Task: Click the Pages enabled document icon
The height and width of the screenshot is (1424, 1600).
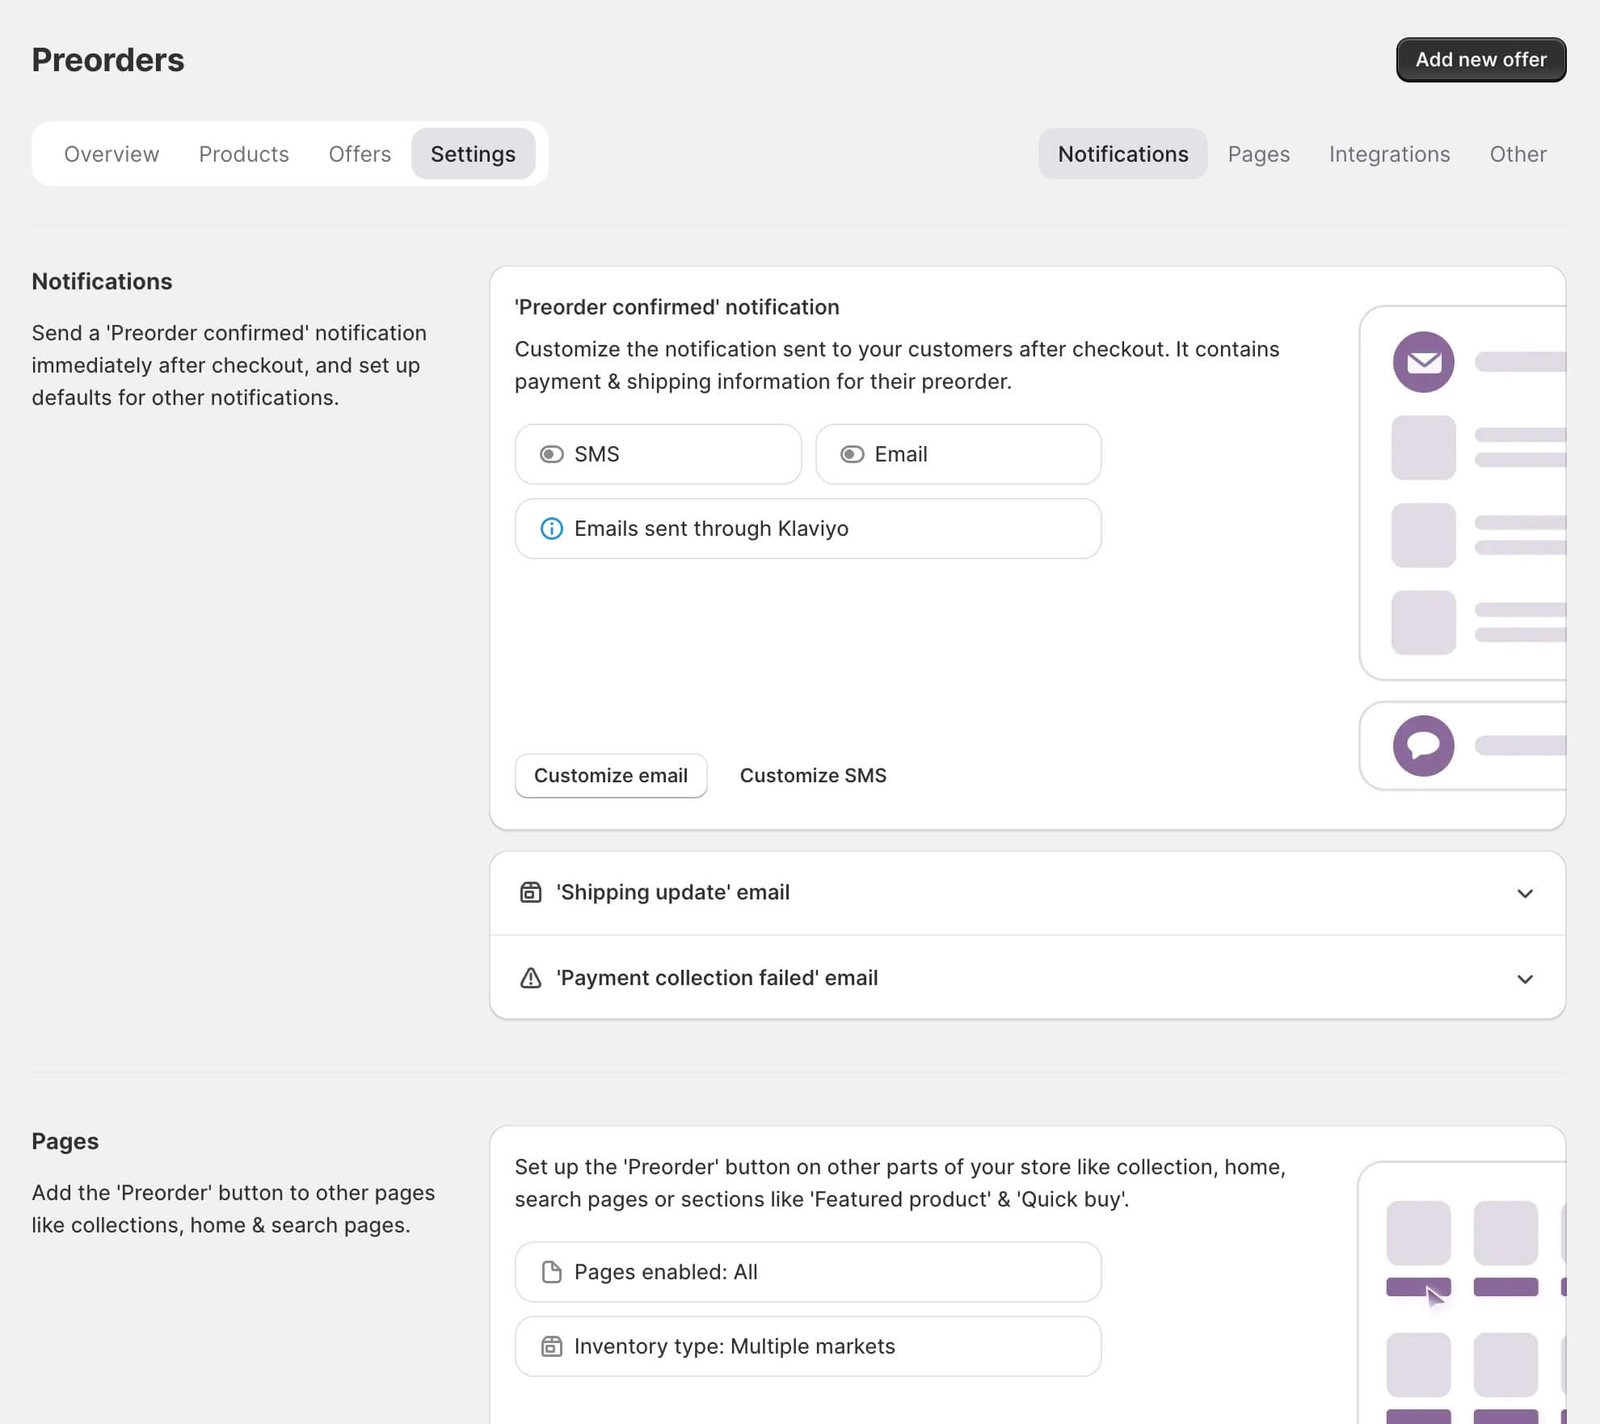Action: click(551, 1272)
